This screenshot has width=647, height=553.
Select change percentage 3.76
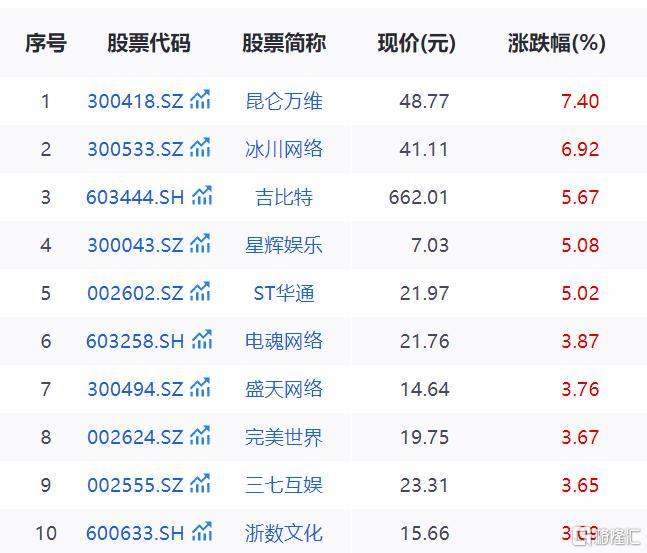point(580,389)
